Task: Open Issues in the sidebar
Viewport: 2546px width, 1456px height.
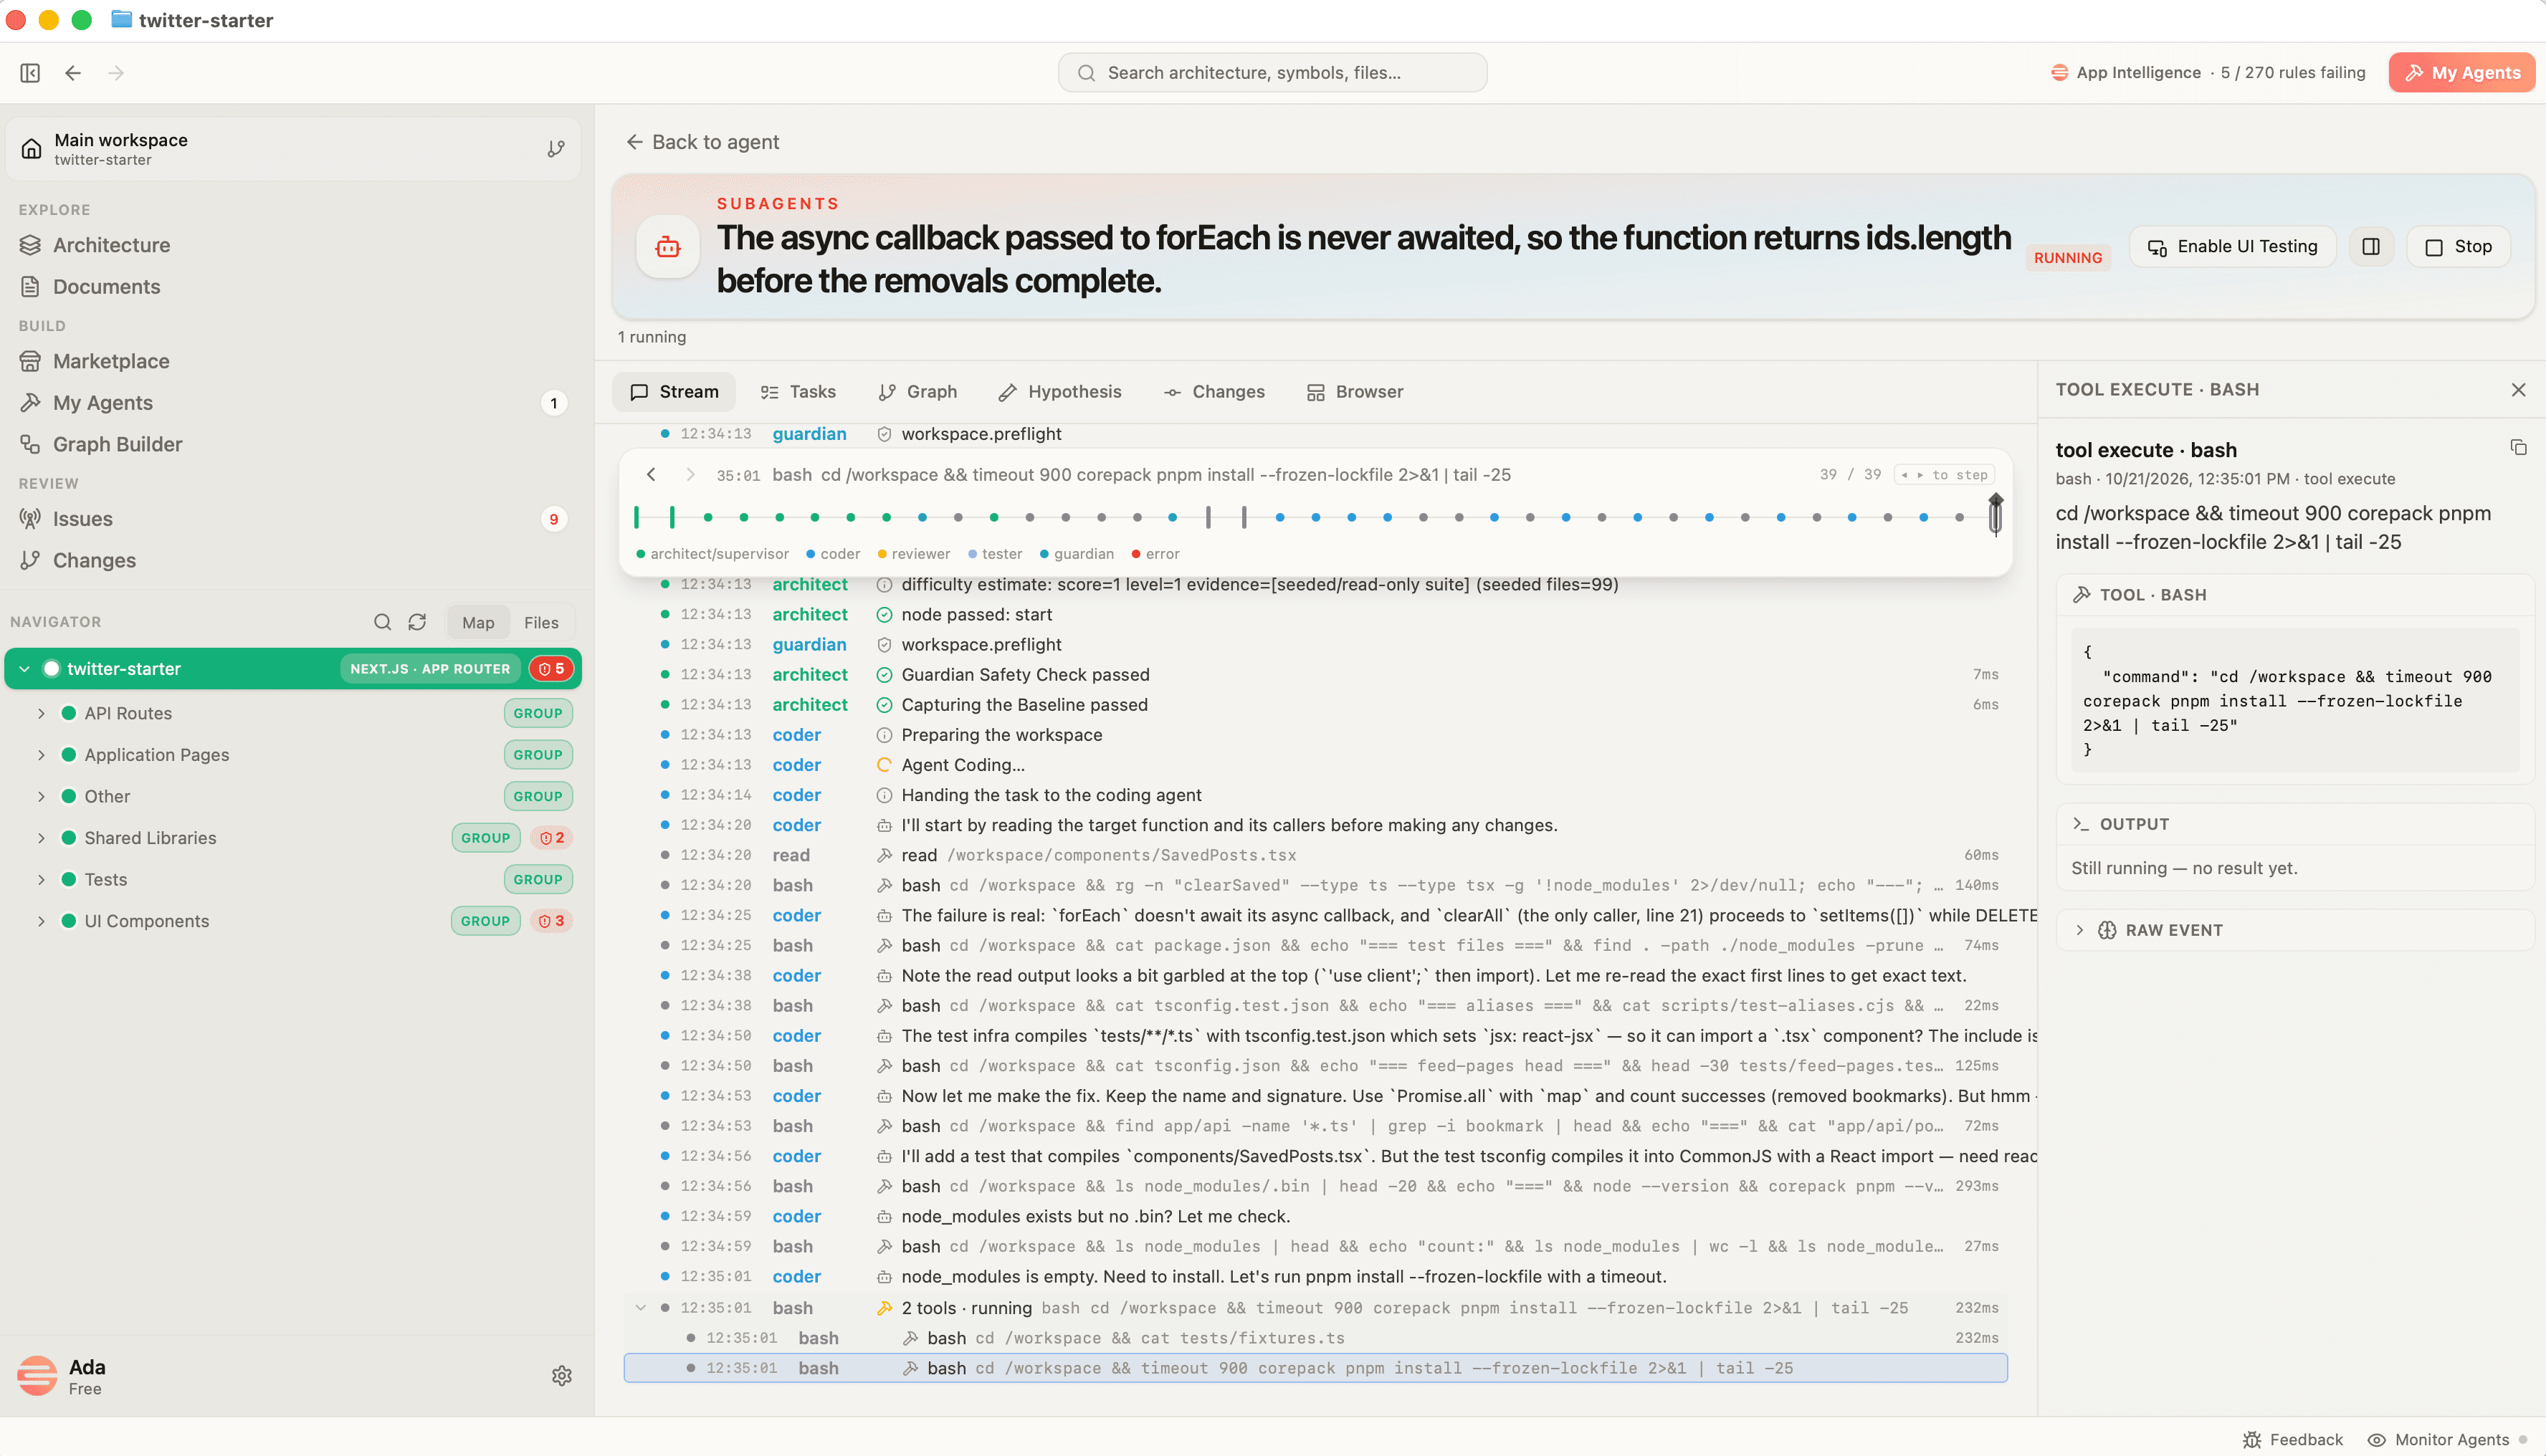Action: click(82, 519)
